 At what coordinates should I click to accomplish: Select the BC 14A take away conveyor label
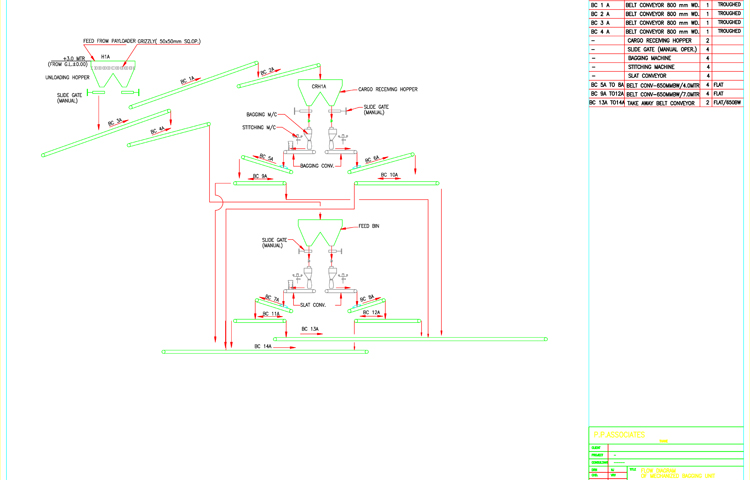(262, 346)
